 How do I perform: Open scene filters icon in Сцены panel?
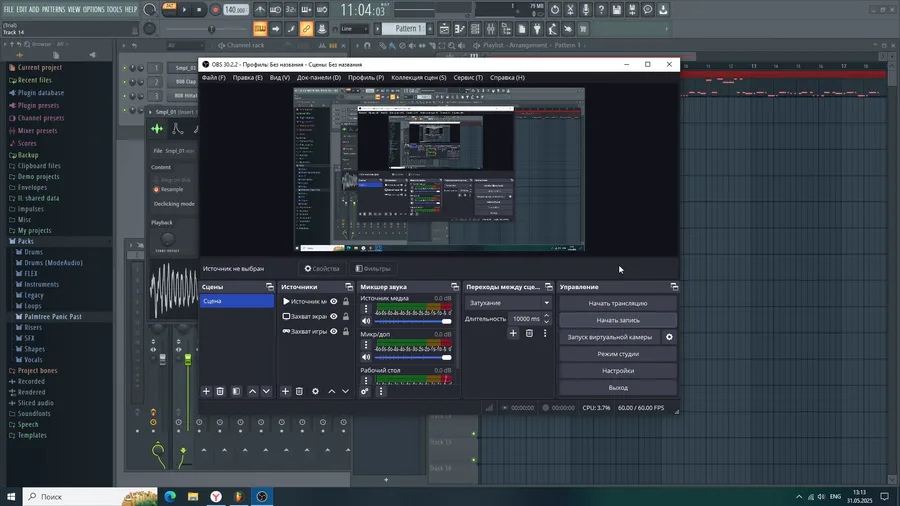[x=236, y=391]
